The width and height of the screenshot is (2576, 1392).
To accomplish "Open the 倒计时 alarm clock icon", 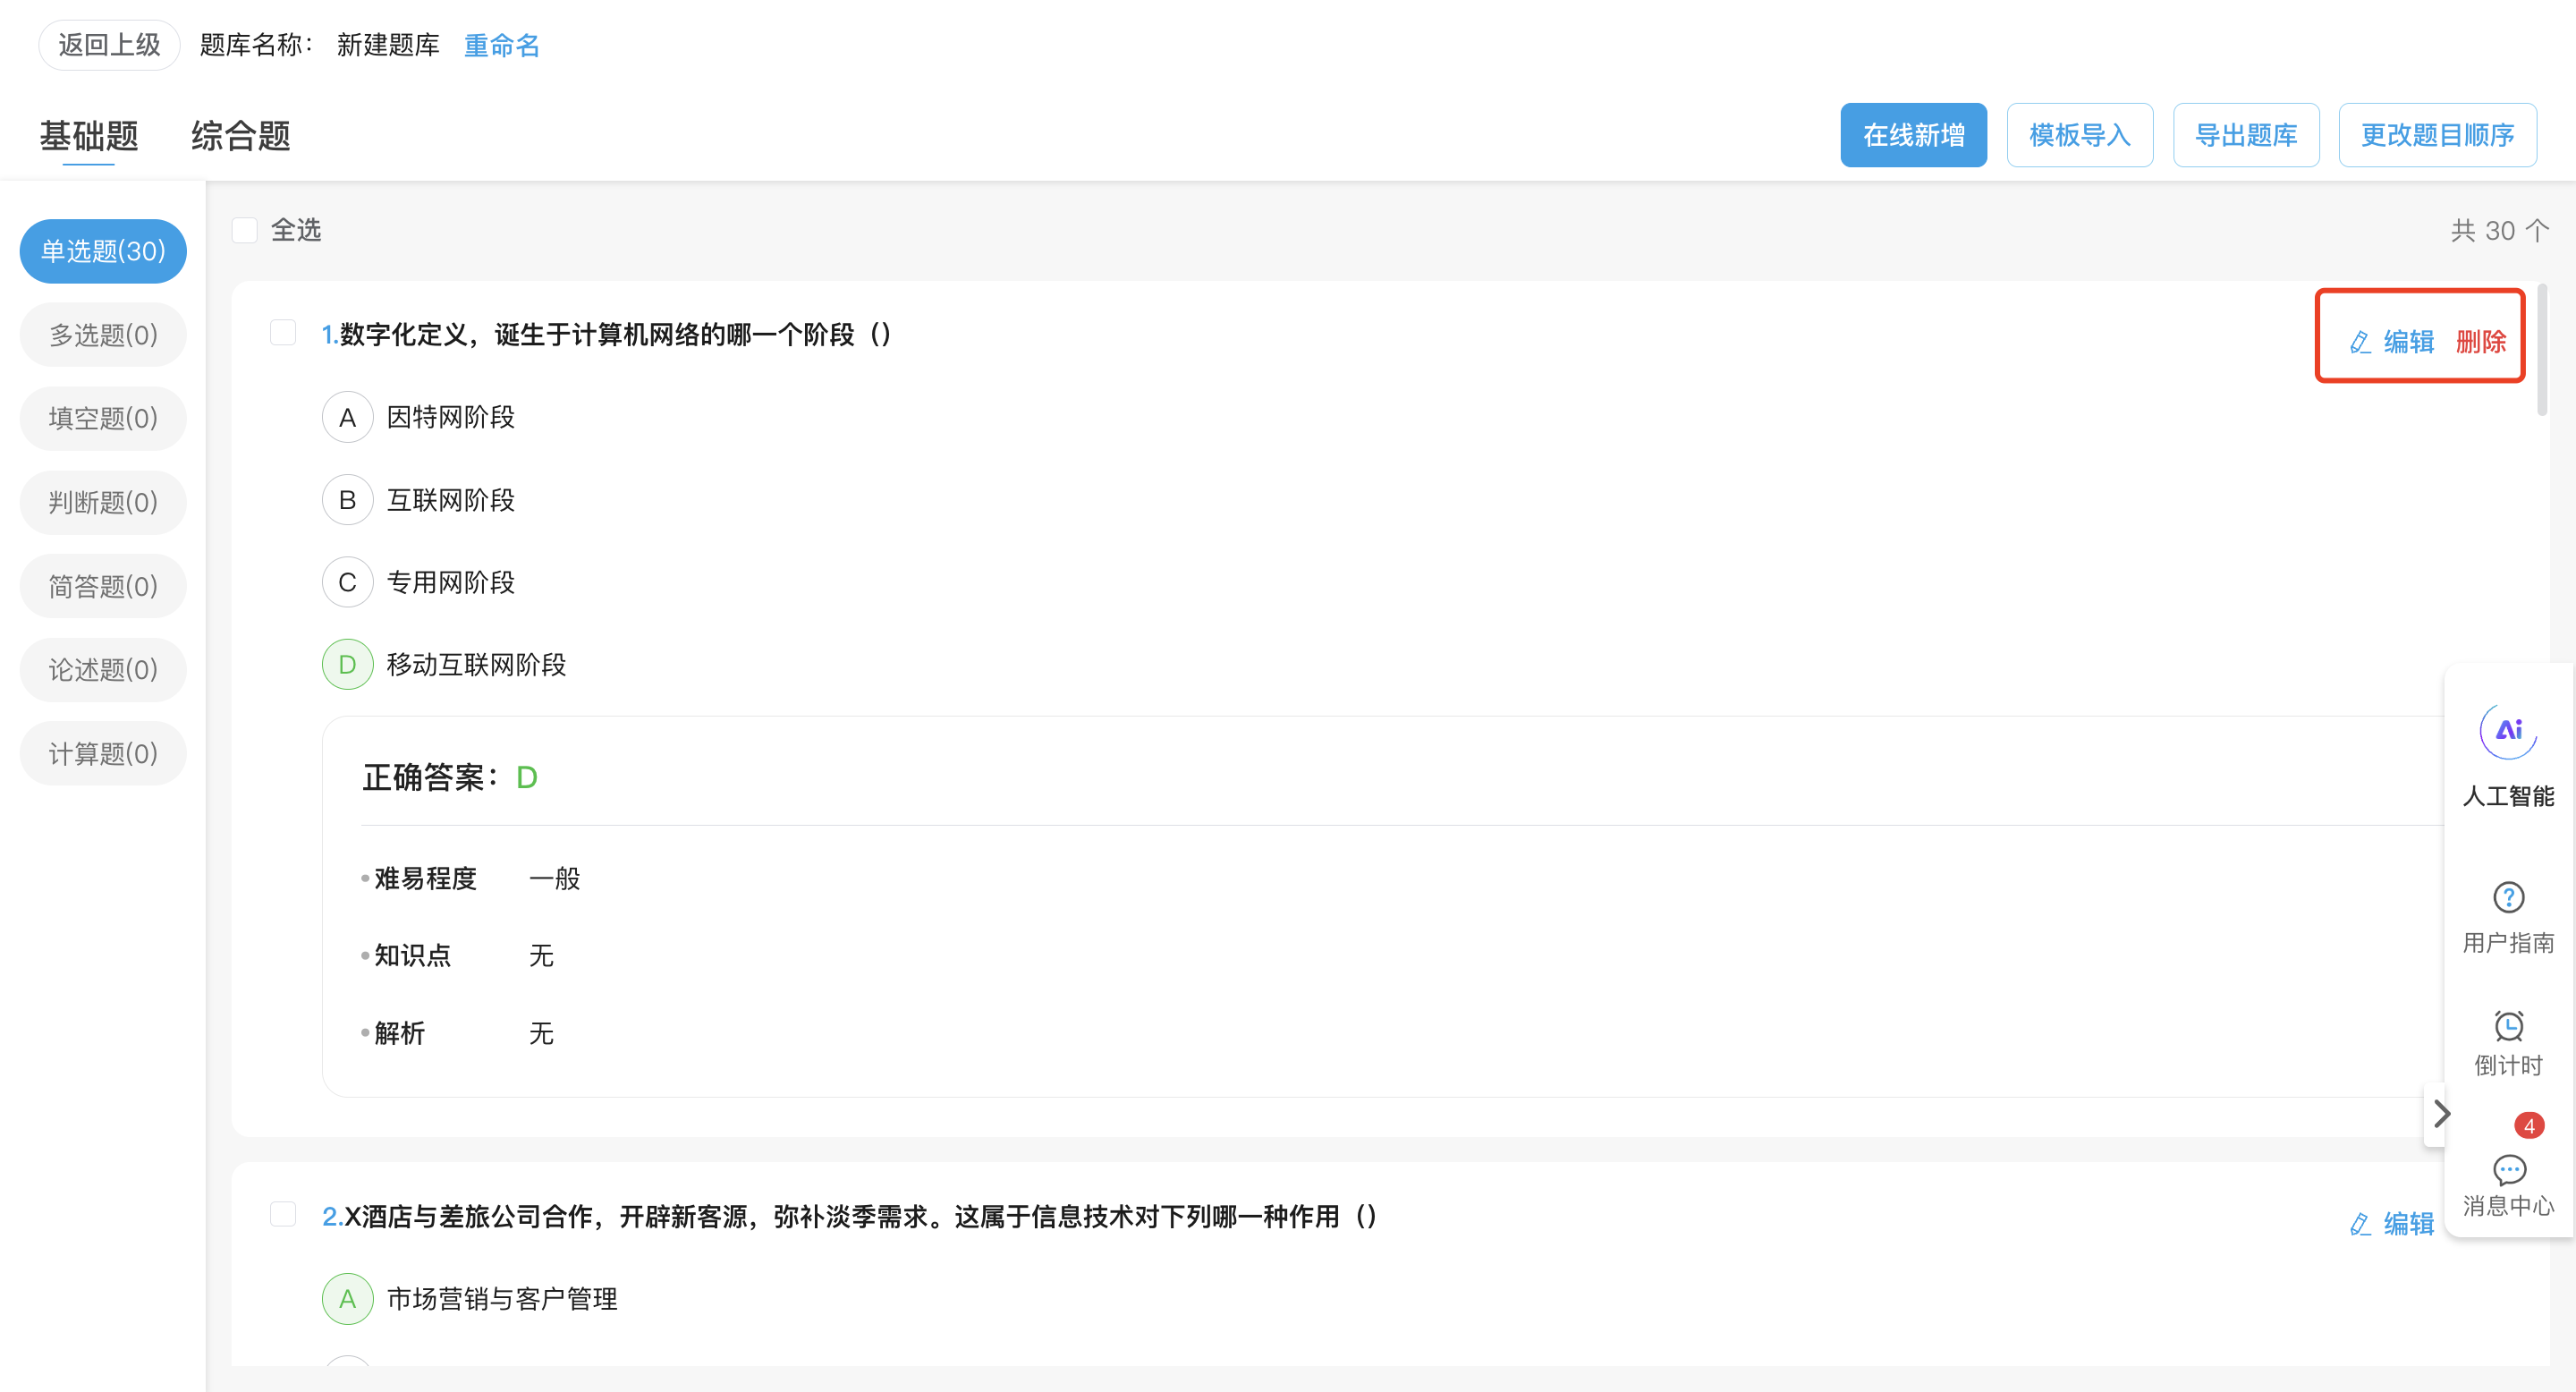I will [2508, 1025].
